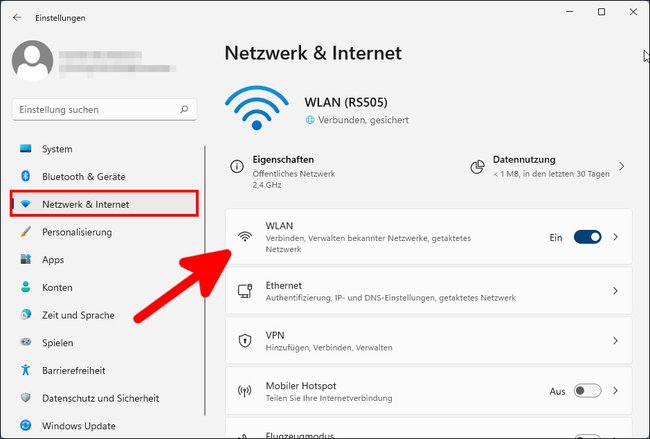Image resolution: width=650 pixels, height=439 pixels.
Task: Enable the Mobiler Hotspot toggle
Action: pyautogui.click(x=587, y=390)
